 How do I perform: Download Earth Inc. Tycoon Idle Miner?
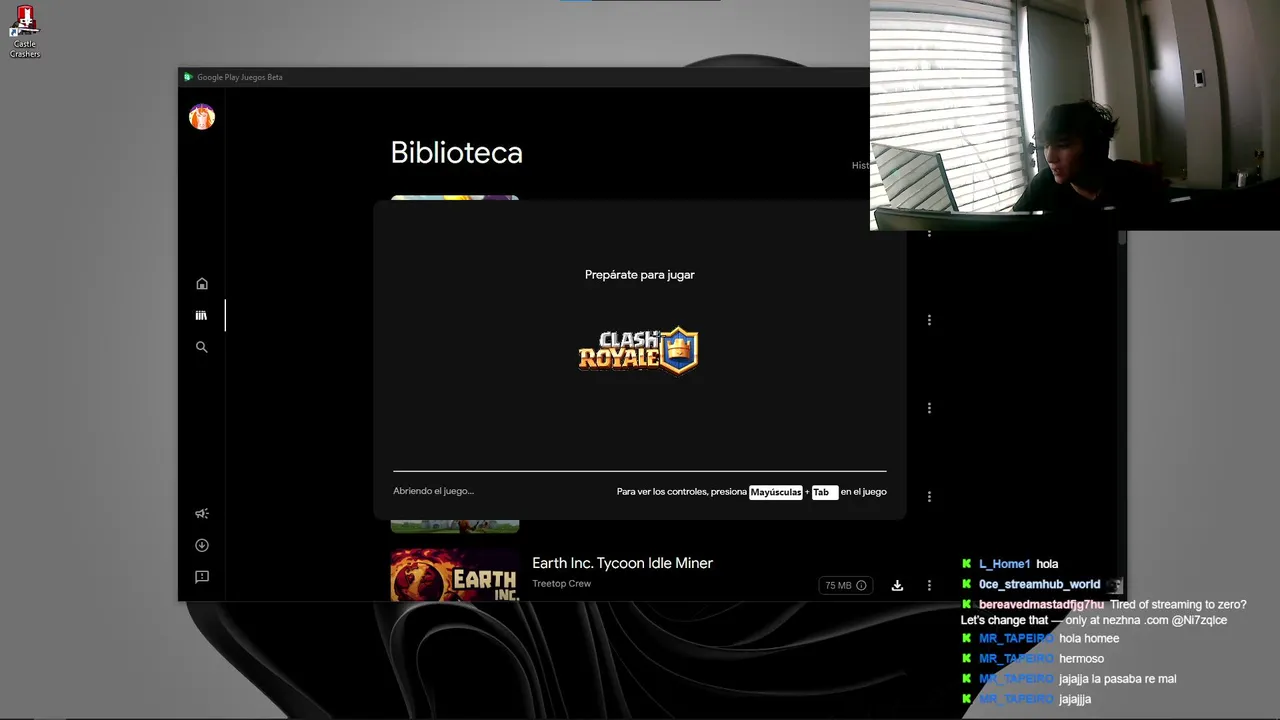(897, 585)
